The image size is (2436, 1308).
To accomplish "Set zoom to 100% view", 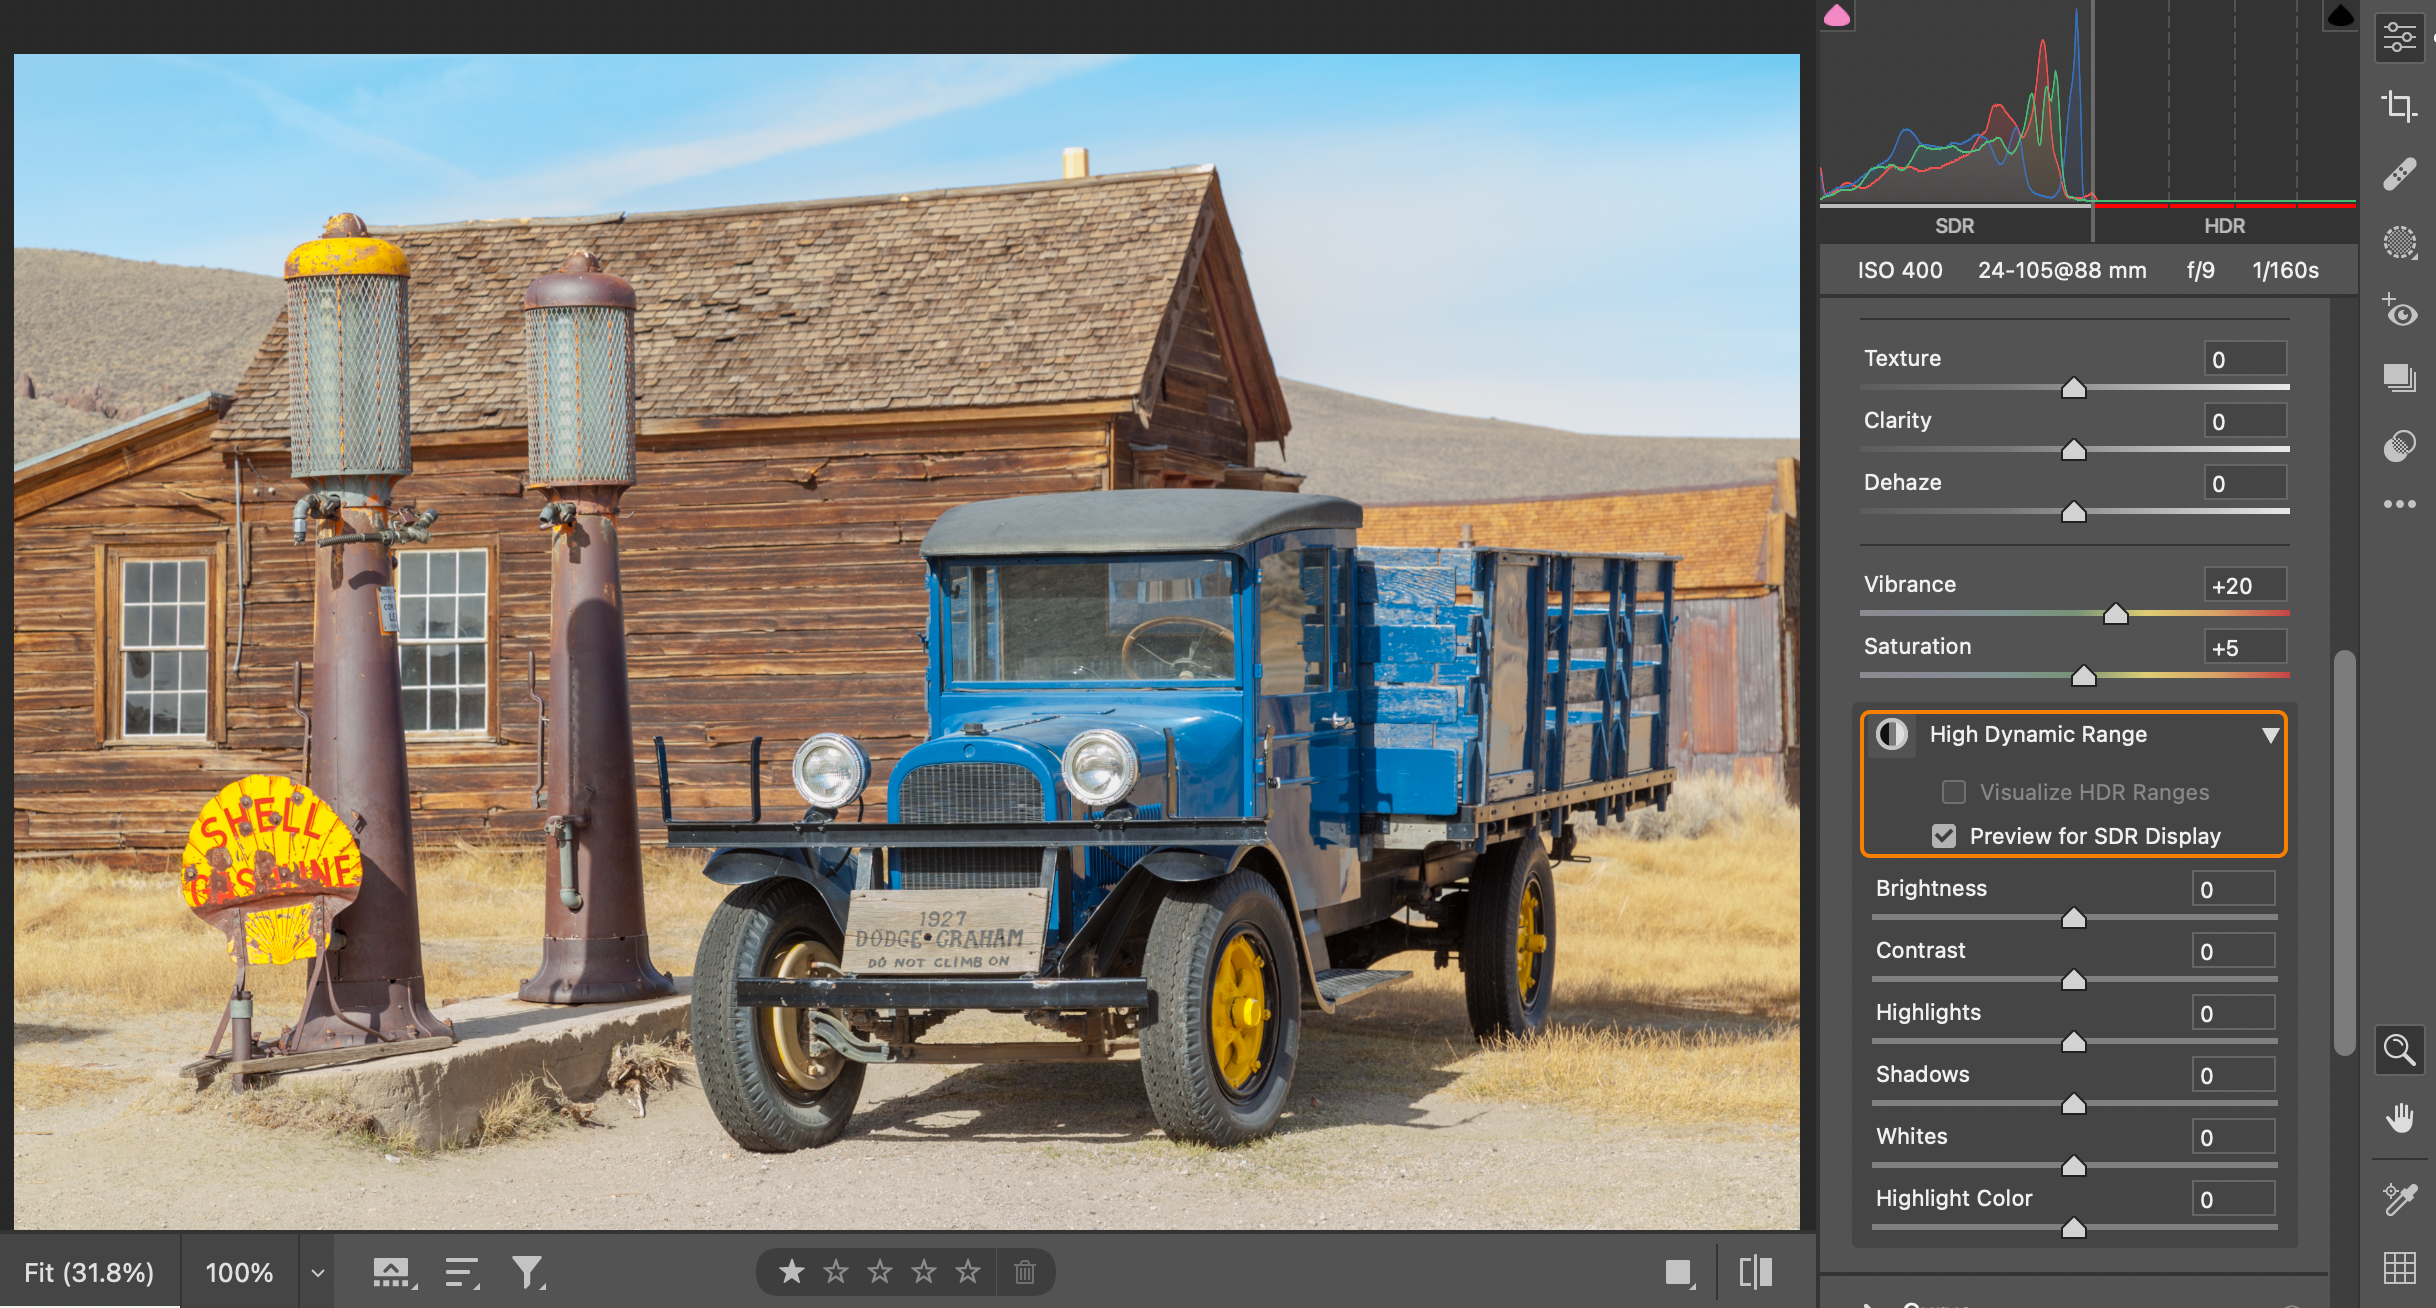I will click(x=239, y=1273).
